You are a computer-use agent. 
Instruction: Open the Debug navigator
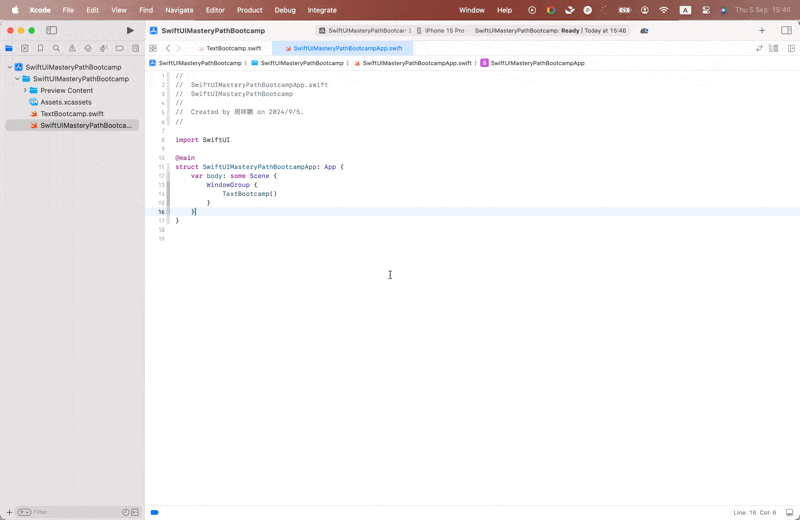[104, 48]
